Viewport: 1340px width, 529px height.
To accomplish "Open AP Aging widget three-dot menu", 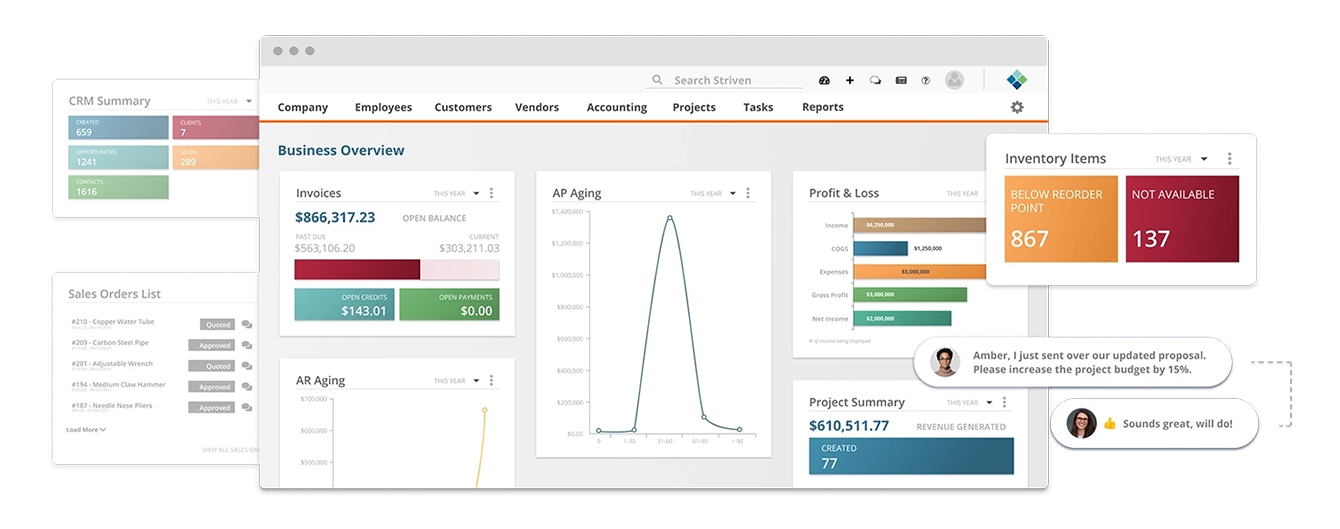I will click(748, 193).
